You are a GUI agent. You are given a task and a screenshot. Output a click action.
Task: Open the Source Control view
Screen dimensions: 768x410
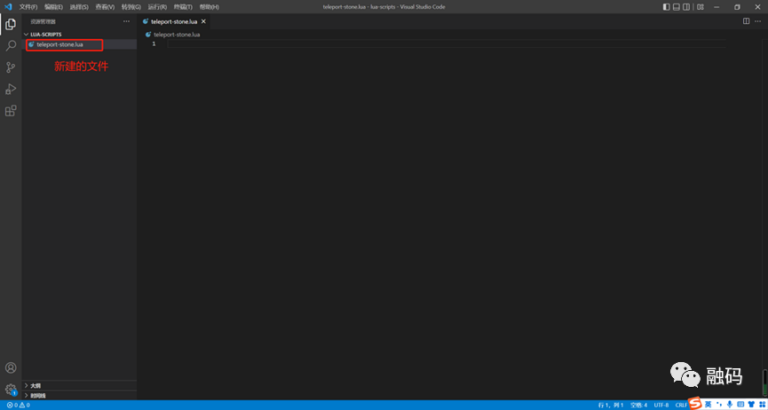[x=11, y=68]
